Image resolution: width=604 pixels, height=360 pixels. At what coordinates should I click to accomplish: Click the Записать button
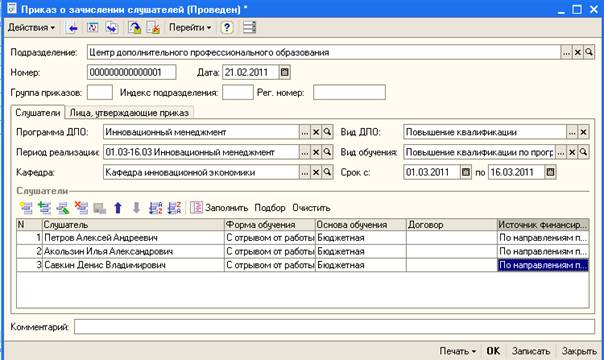coord(531,351)
